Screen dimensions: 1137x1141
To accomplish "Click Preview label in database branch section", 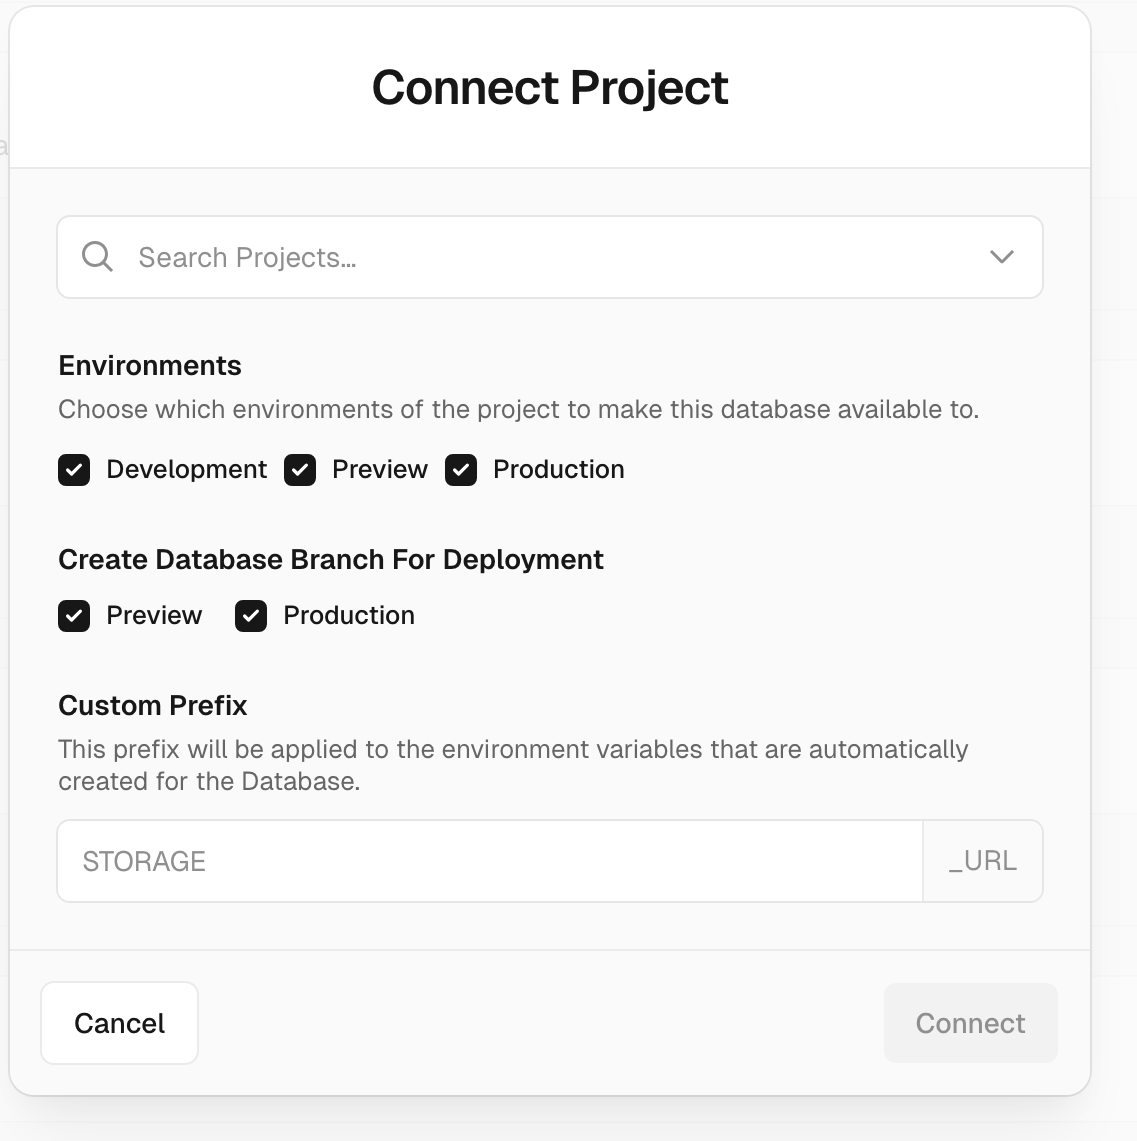I will [154, 616].
